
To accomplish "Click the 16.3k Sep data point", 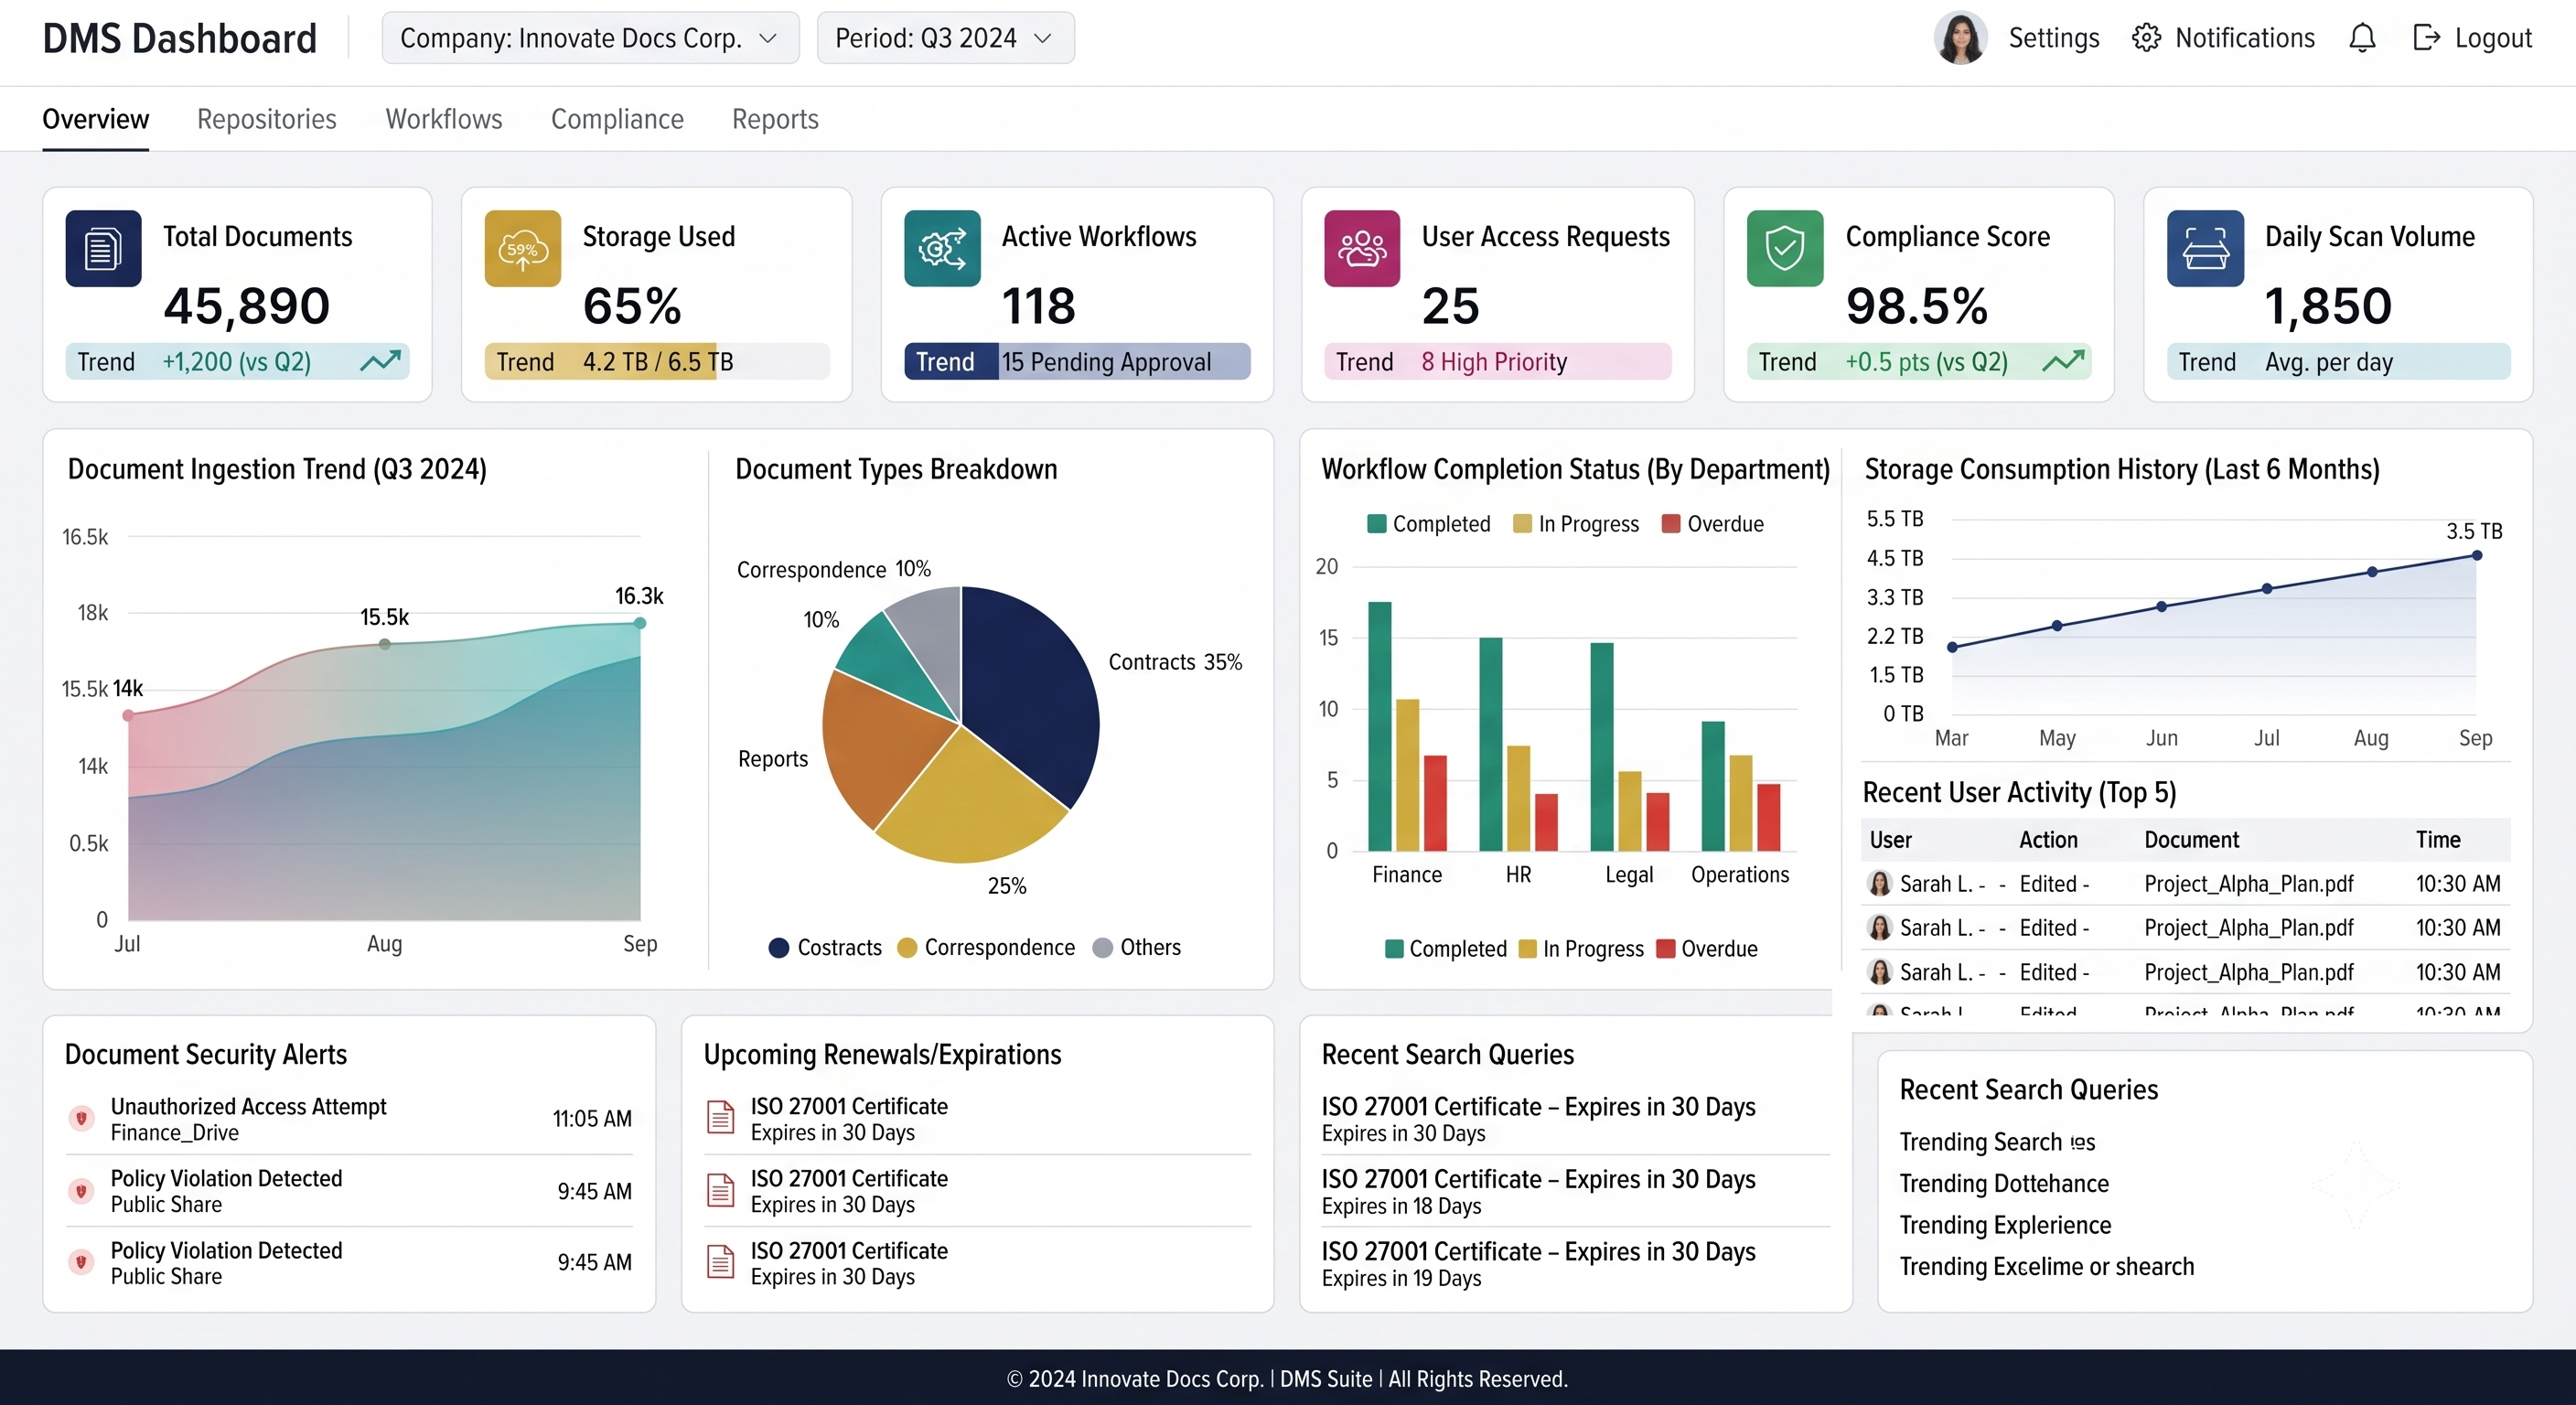I will pos(640,623).
